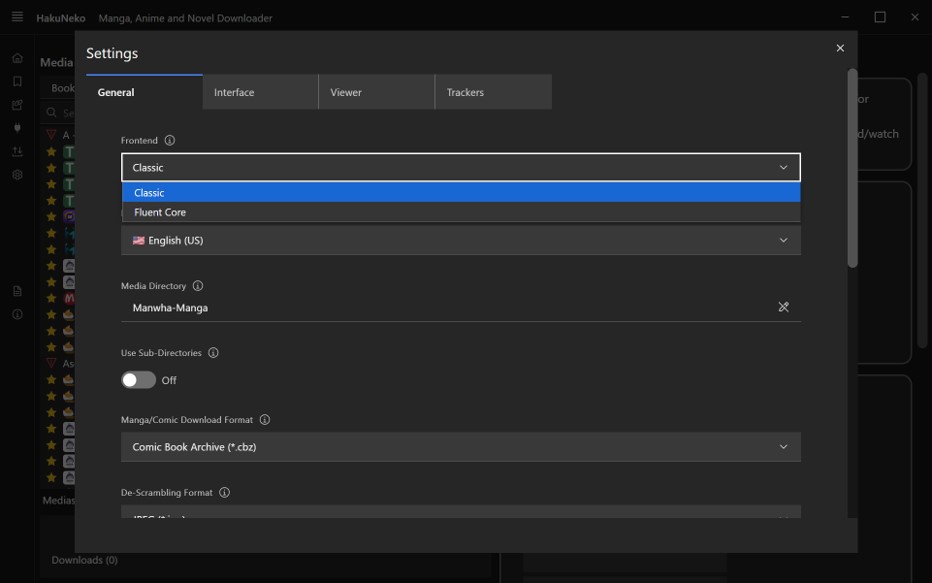Screen dimensions: 932x583
Task: Open the Comic Book Archive (*.cbz) format dropdown
Action: [x=461, y=447]
